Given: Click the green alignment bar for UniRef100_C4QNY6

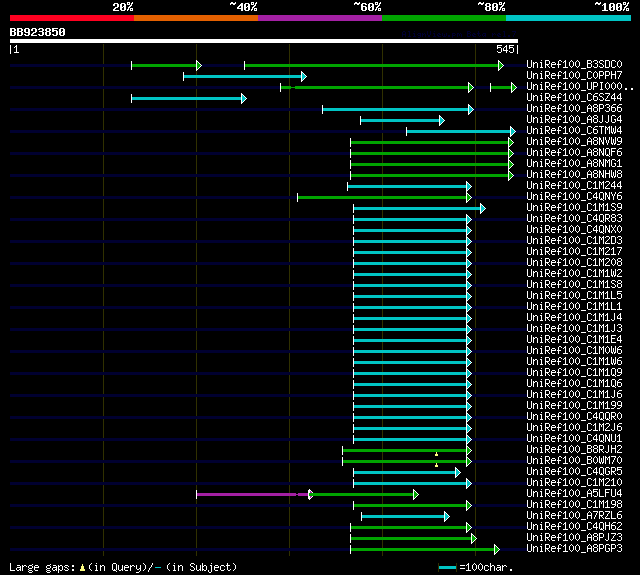Looking at the screenshot, I should pos(382,198).
